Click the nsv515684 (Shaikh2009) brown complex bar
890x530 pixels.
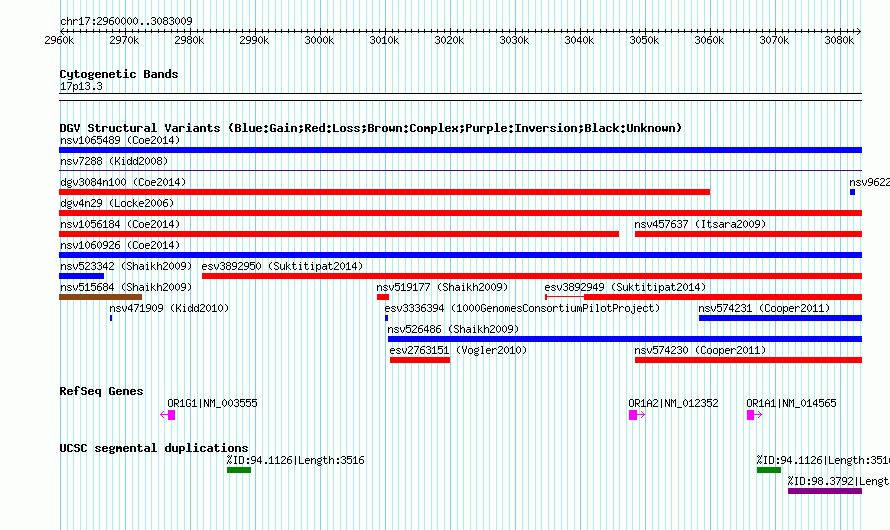[x=100, y=297]
